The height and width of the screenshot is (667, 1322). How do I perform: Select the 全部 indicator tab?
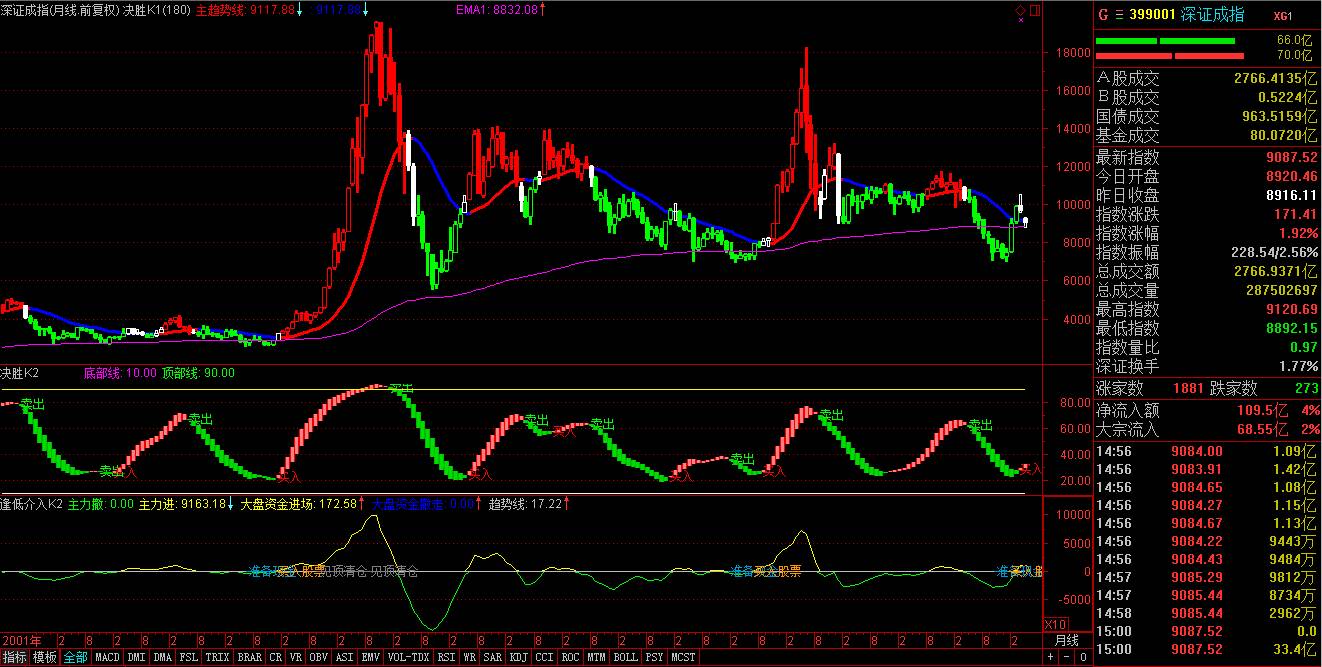click(x=76, y=658)
